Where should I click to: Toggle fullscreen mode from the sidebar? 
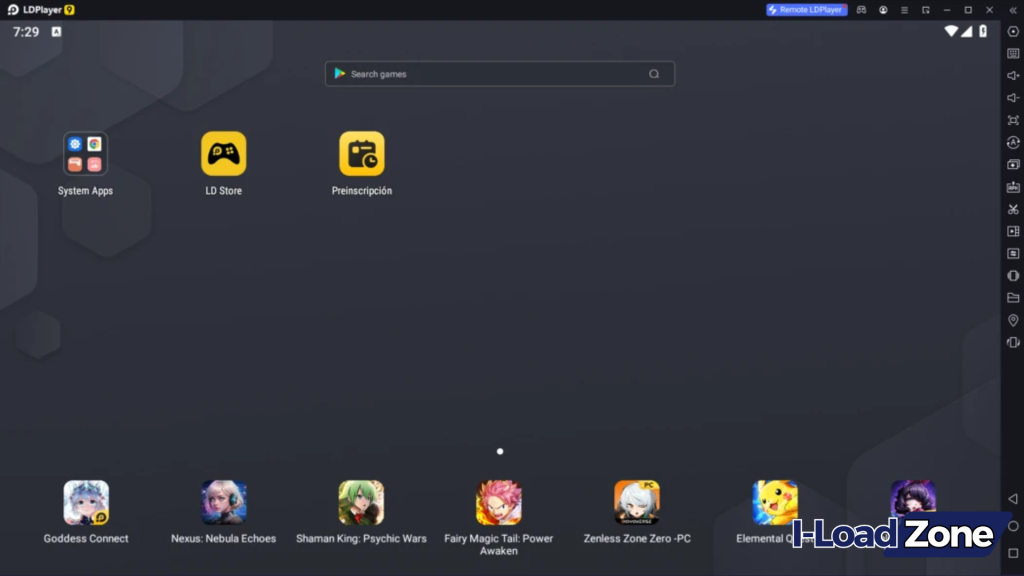click(x=1012, y=120)
